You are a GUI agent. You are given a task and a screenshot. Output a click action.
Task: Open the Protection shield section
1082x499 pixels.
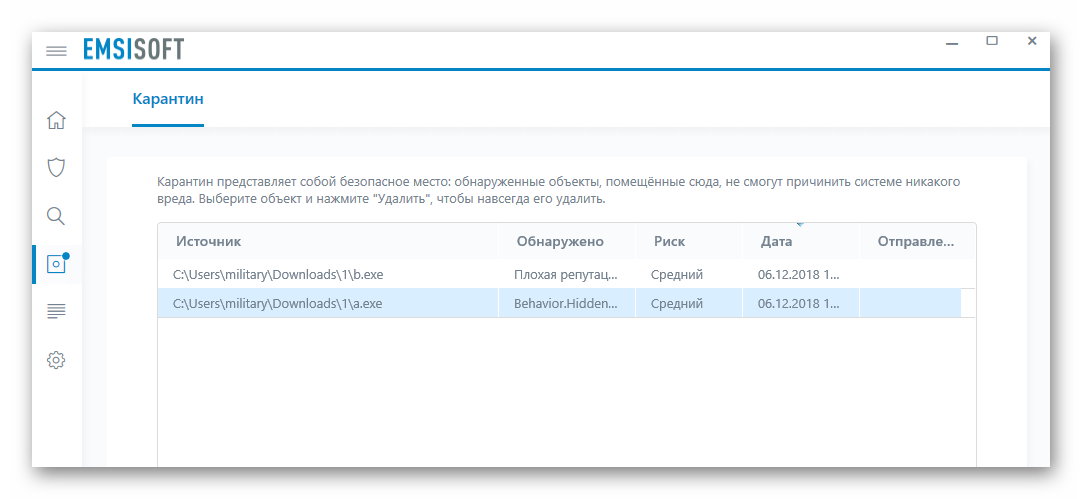point(56,168)
